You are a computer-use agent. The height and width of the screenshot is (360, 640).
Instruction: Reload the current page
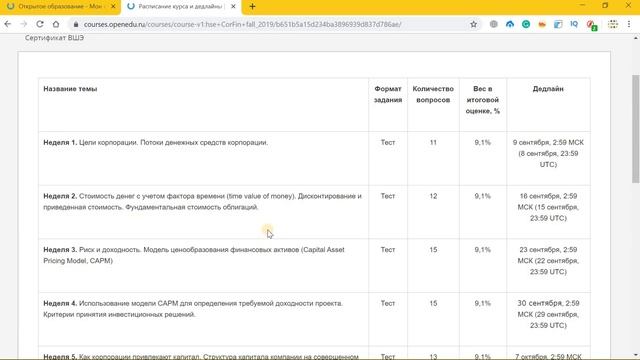coord(40,24)
